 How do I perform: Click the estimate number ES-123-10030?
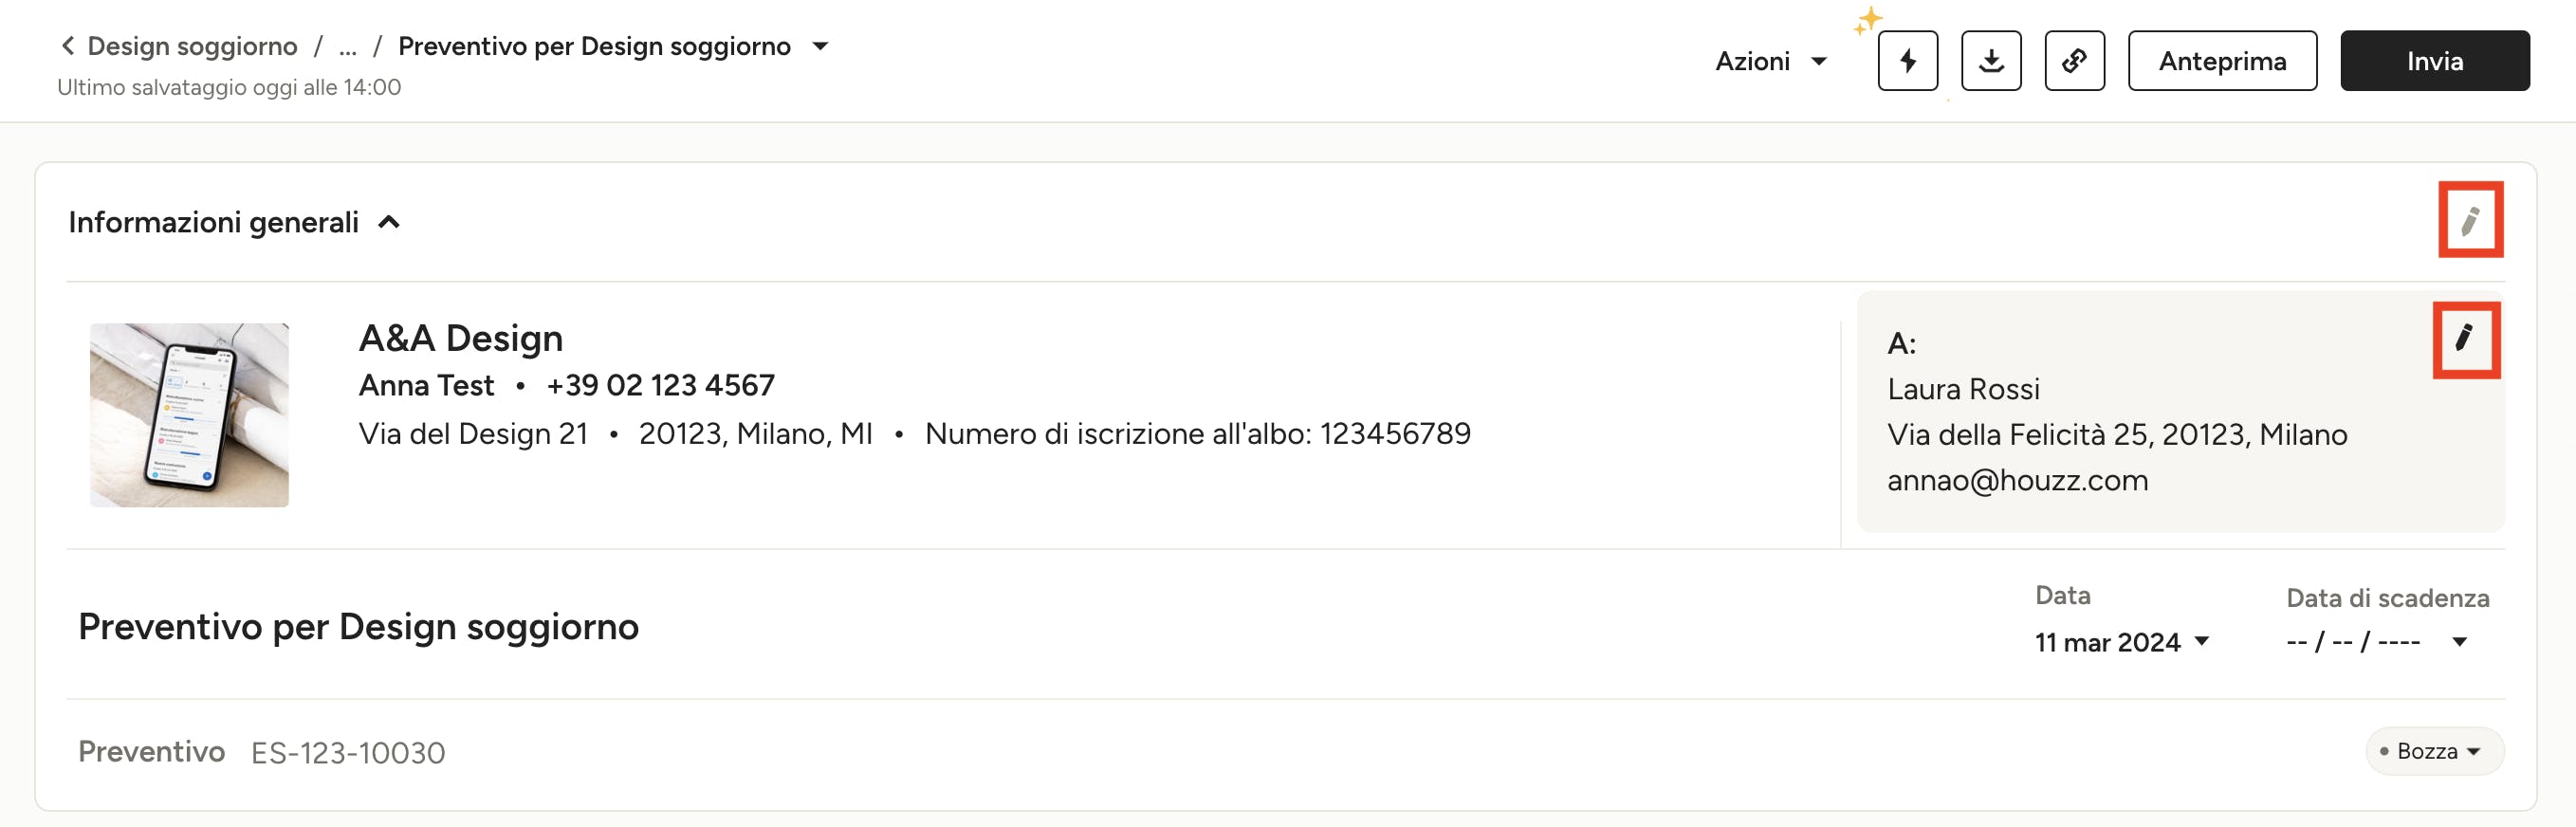coord(348,753)
